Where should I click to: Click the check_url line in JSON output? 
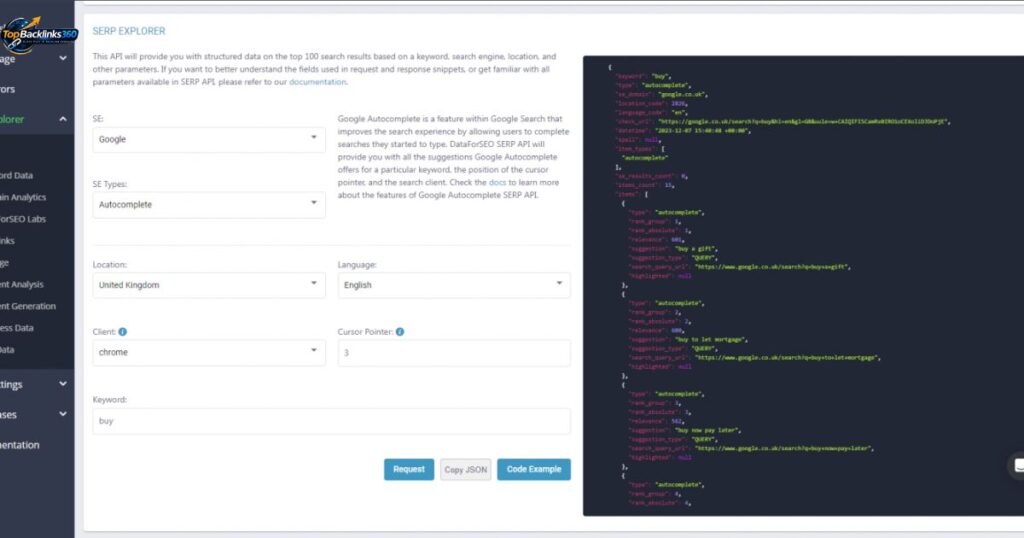(x=783, y=122)
